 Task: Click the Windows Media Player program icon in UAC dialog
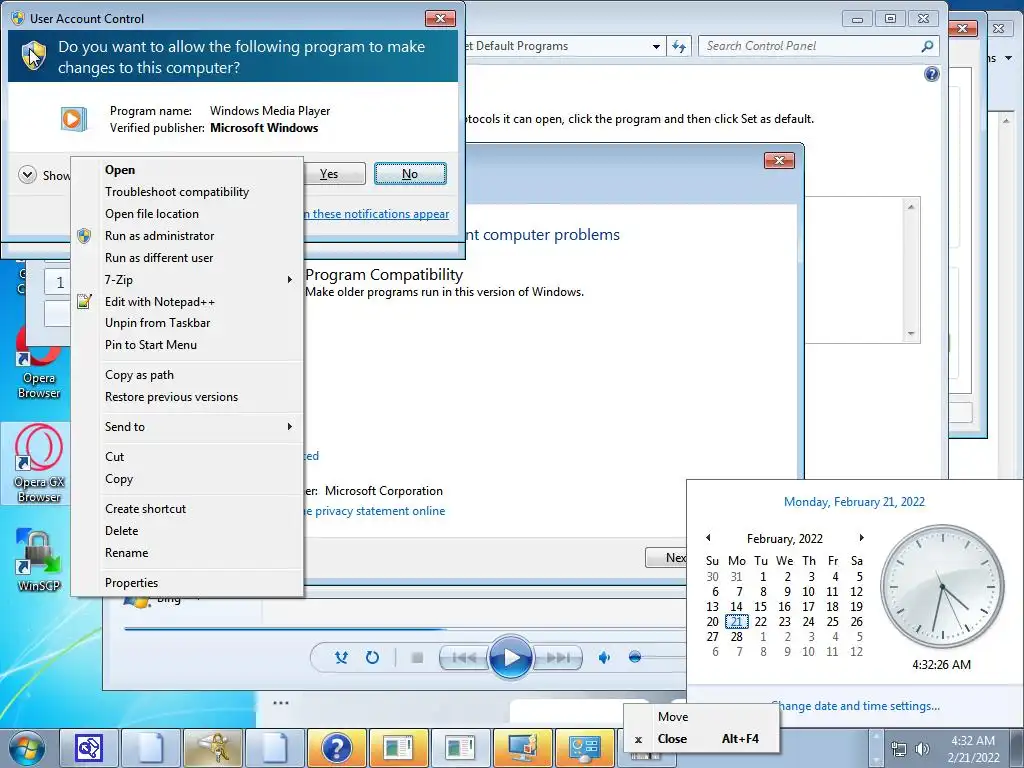pyautogui.click(x=73, y=119)
